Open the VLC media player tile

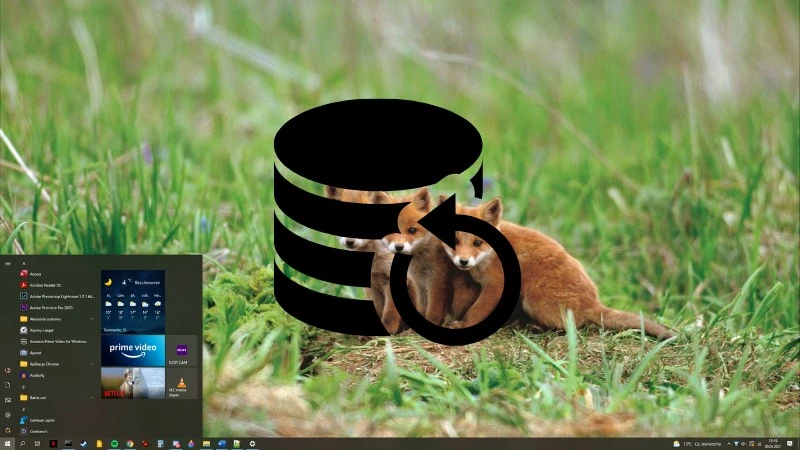tap(182, 383)
